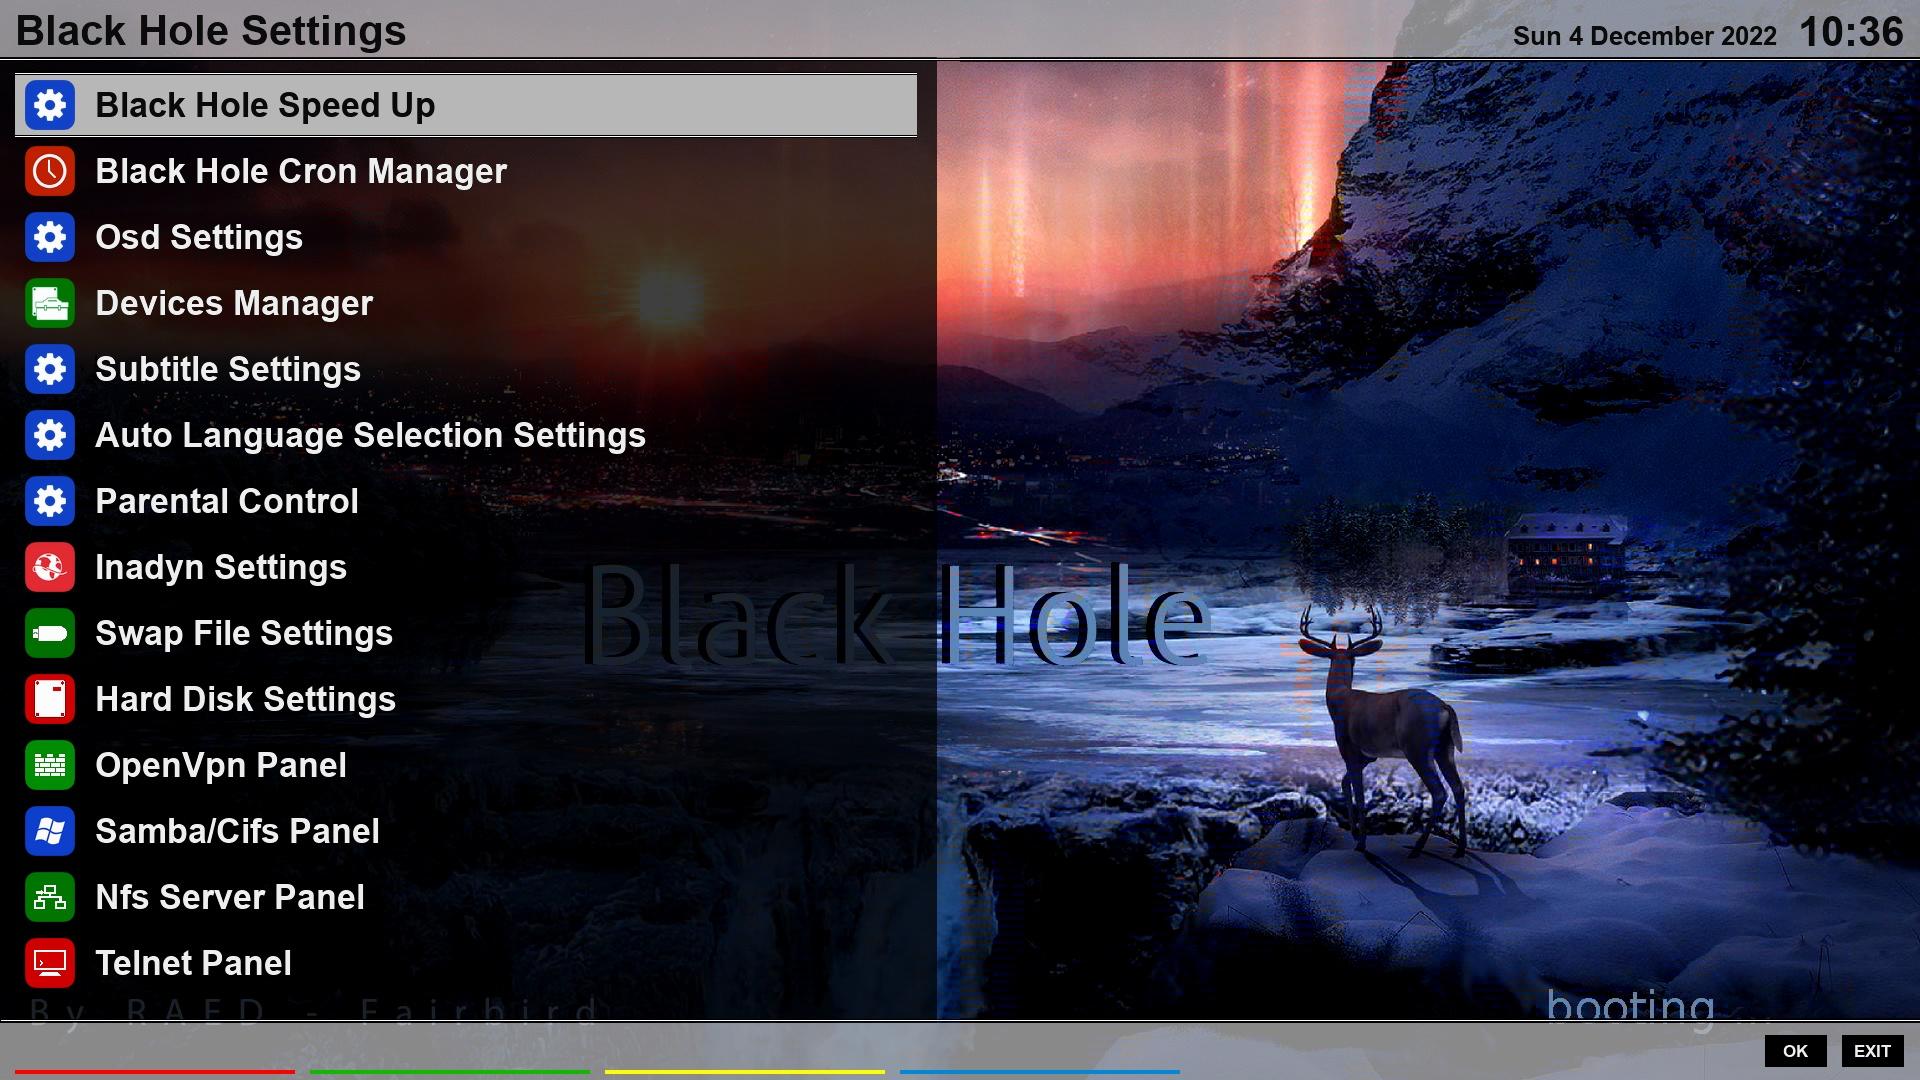Click the Cron Manager clock icon
The height and width of the screenshot is (1080, 1920).
(50, 171)
